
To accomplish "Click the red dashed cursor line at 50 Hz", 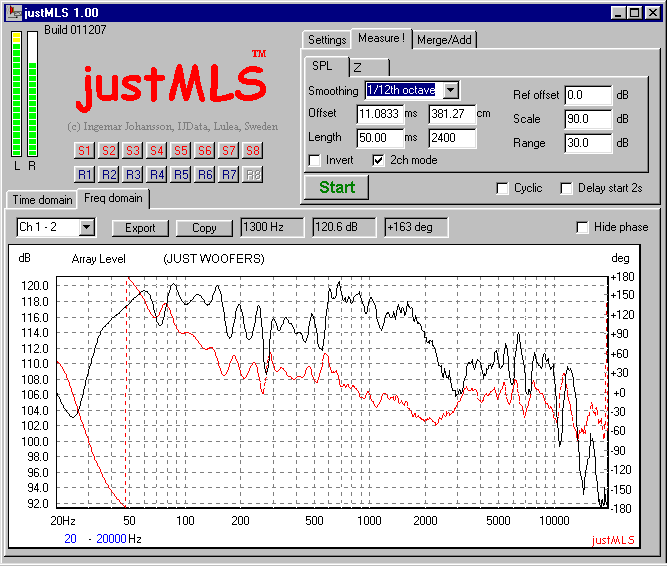I will (126, 391).
